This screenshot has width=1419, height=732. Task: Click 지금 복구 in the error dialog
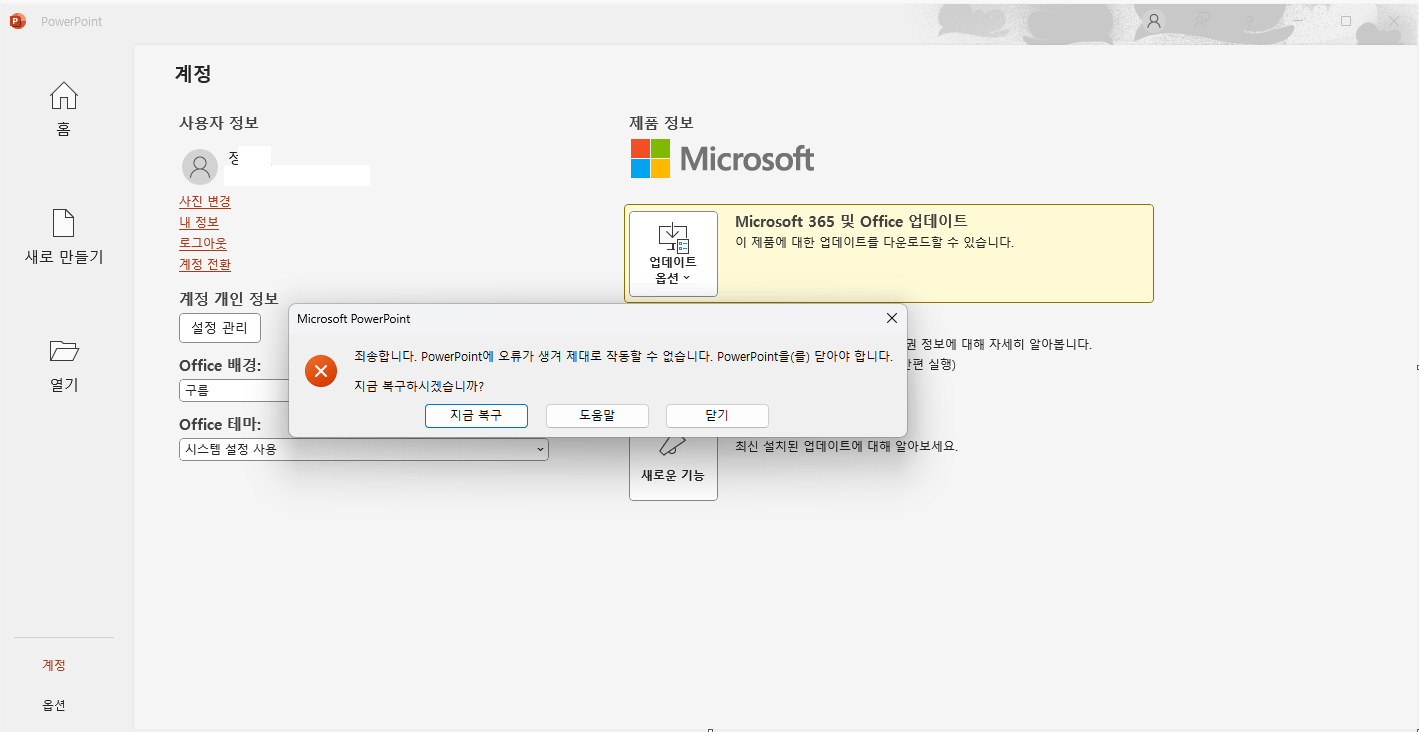476,416
